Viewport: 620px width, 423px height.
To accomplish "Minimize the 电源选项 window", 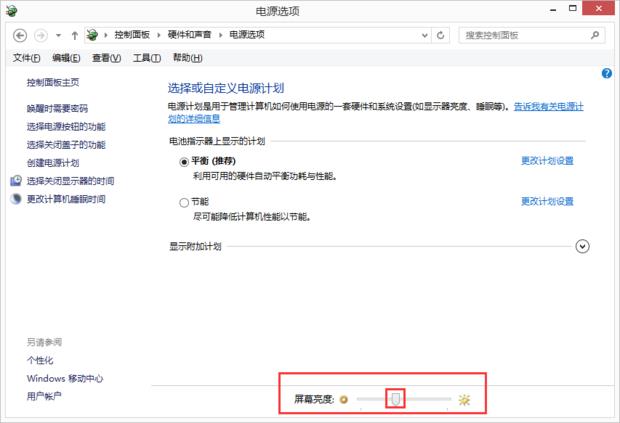I will click(553, 9).
